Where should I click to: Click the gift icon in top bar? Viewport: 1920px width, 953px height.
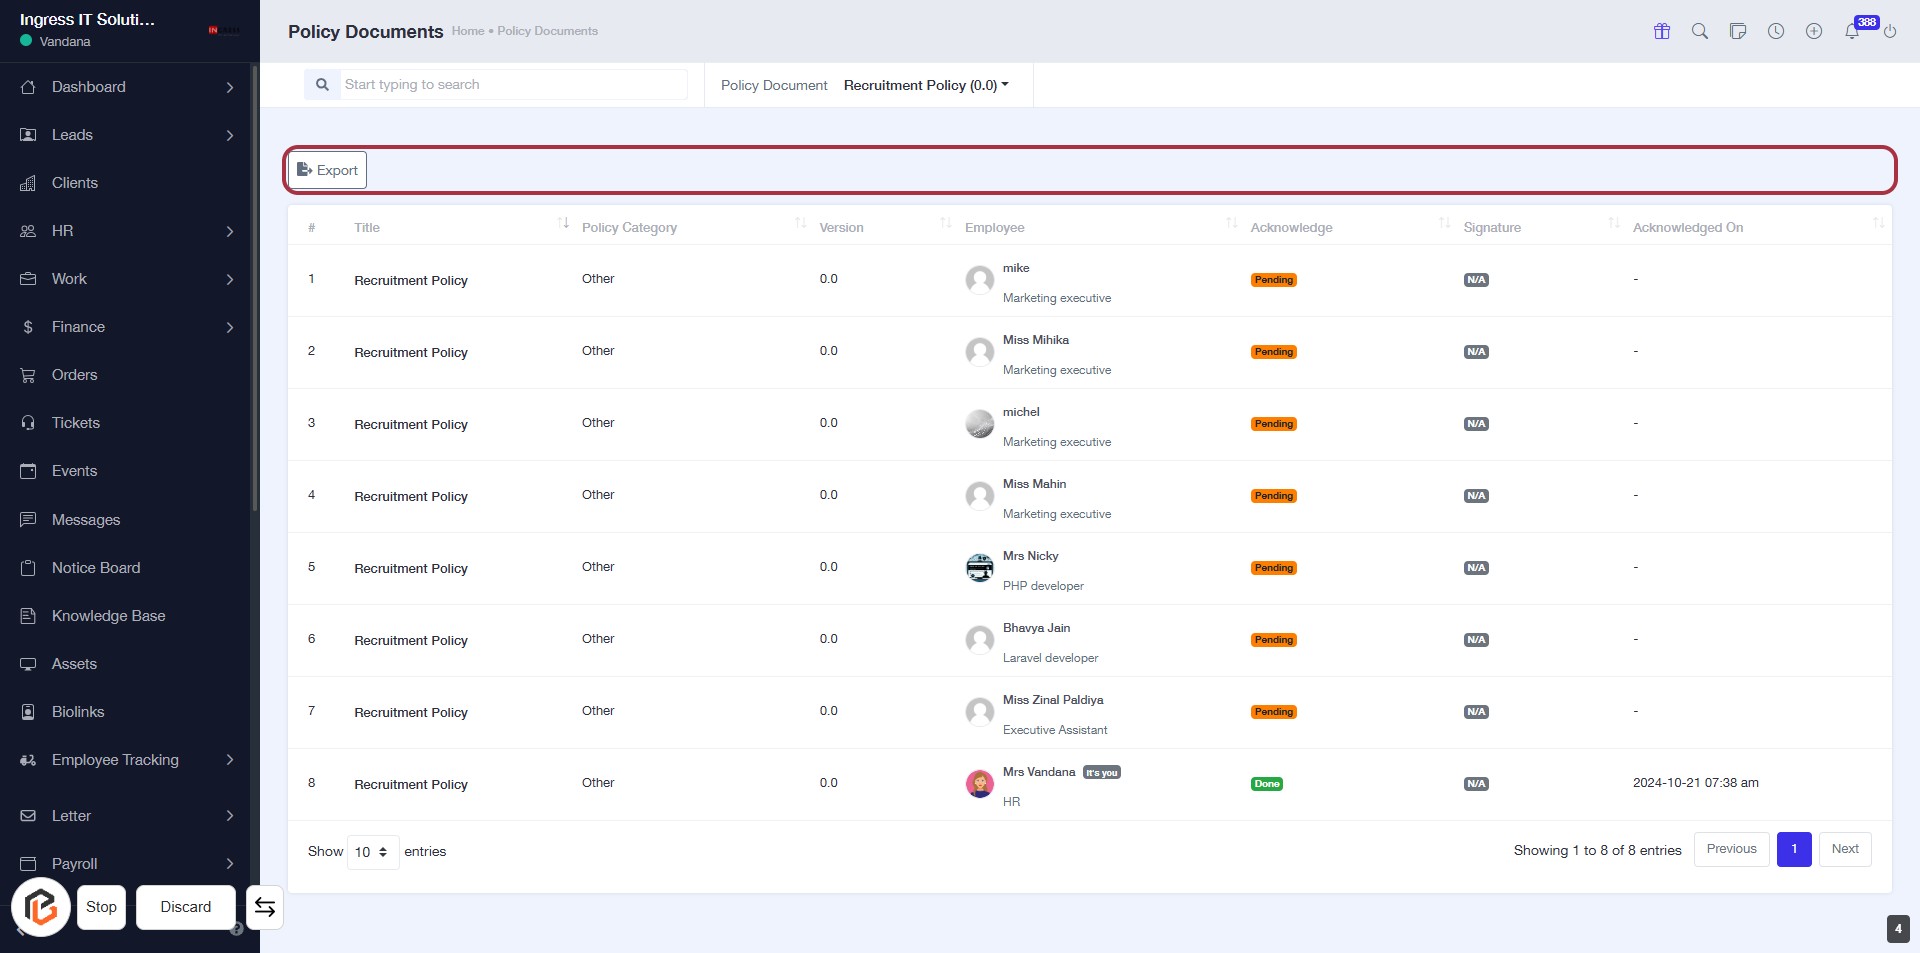(1662, 31)
